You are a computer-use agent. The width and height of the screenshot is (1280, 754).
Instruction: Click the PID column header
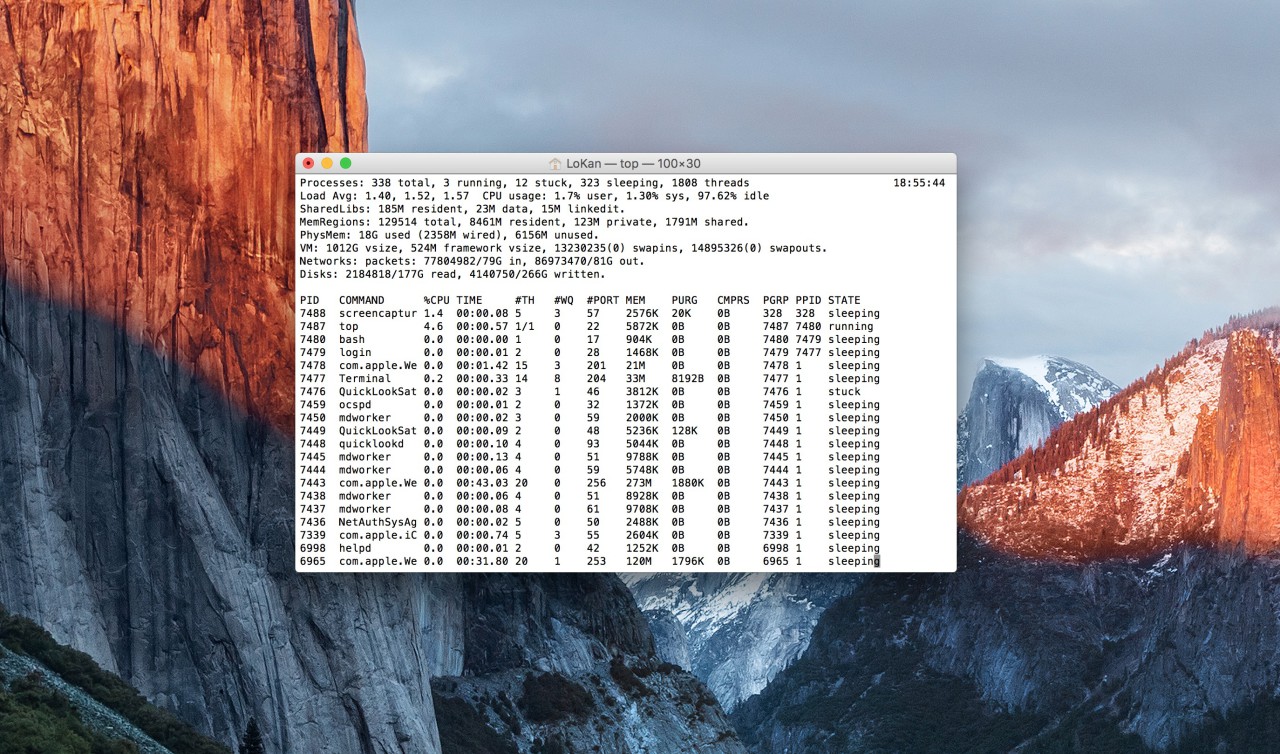[309, 300]
